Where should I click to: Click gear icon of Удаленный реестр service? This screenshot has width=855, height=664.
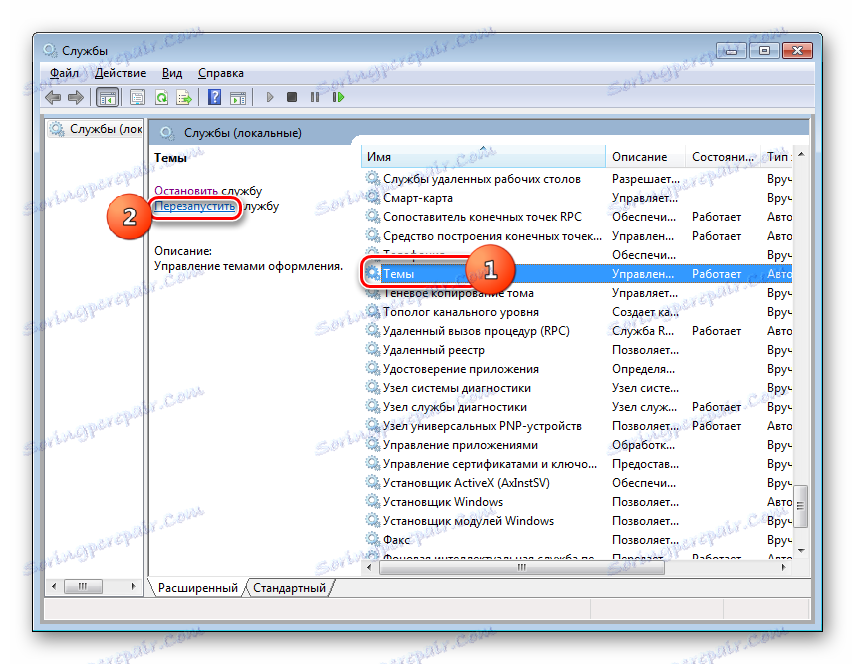coord(372,349)
